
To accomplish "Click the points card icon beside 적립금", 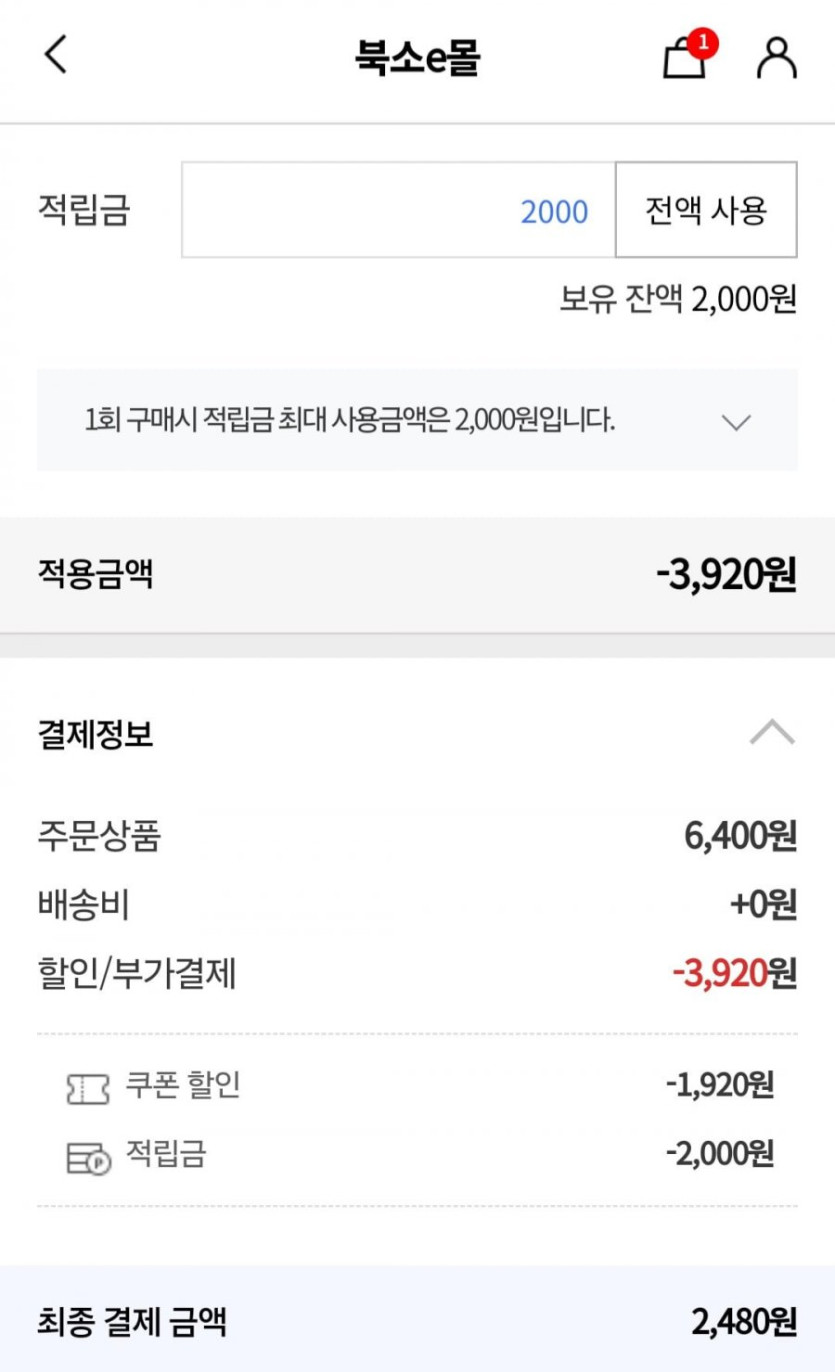I will coord(88,1158).
